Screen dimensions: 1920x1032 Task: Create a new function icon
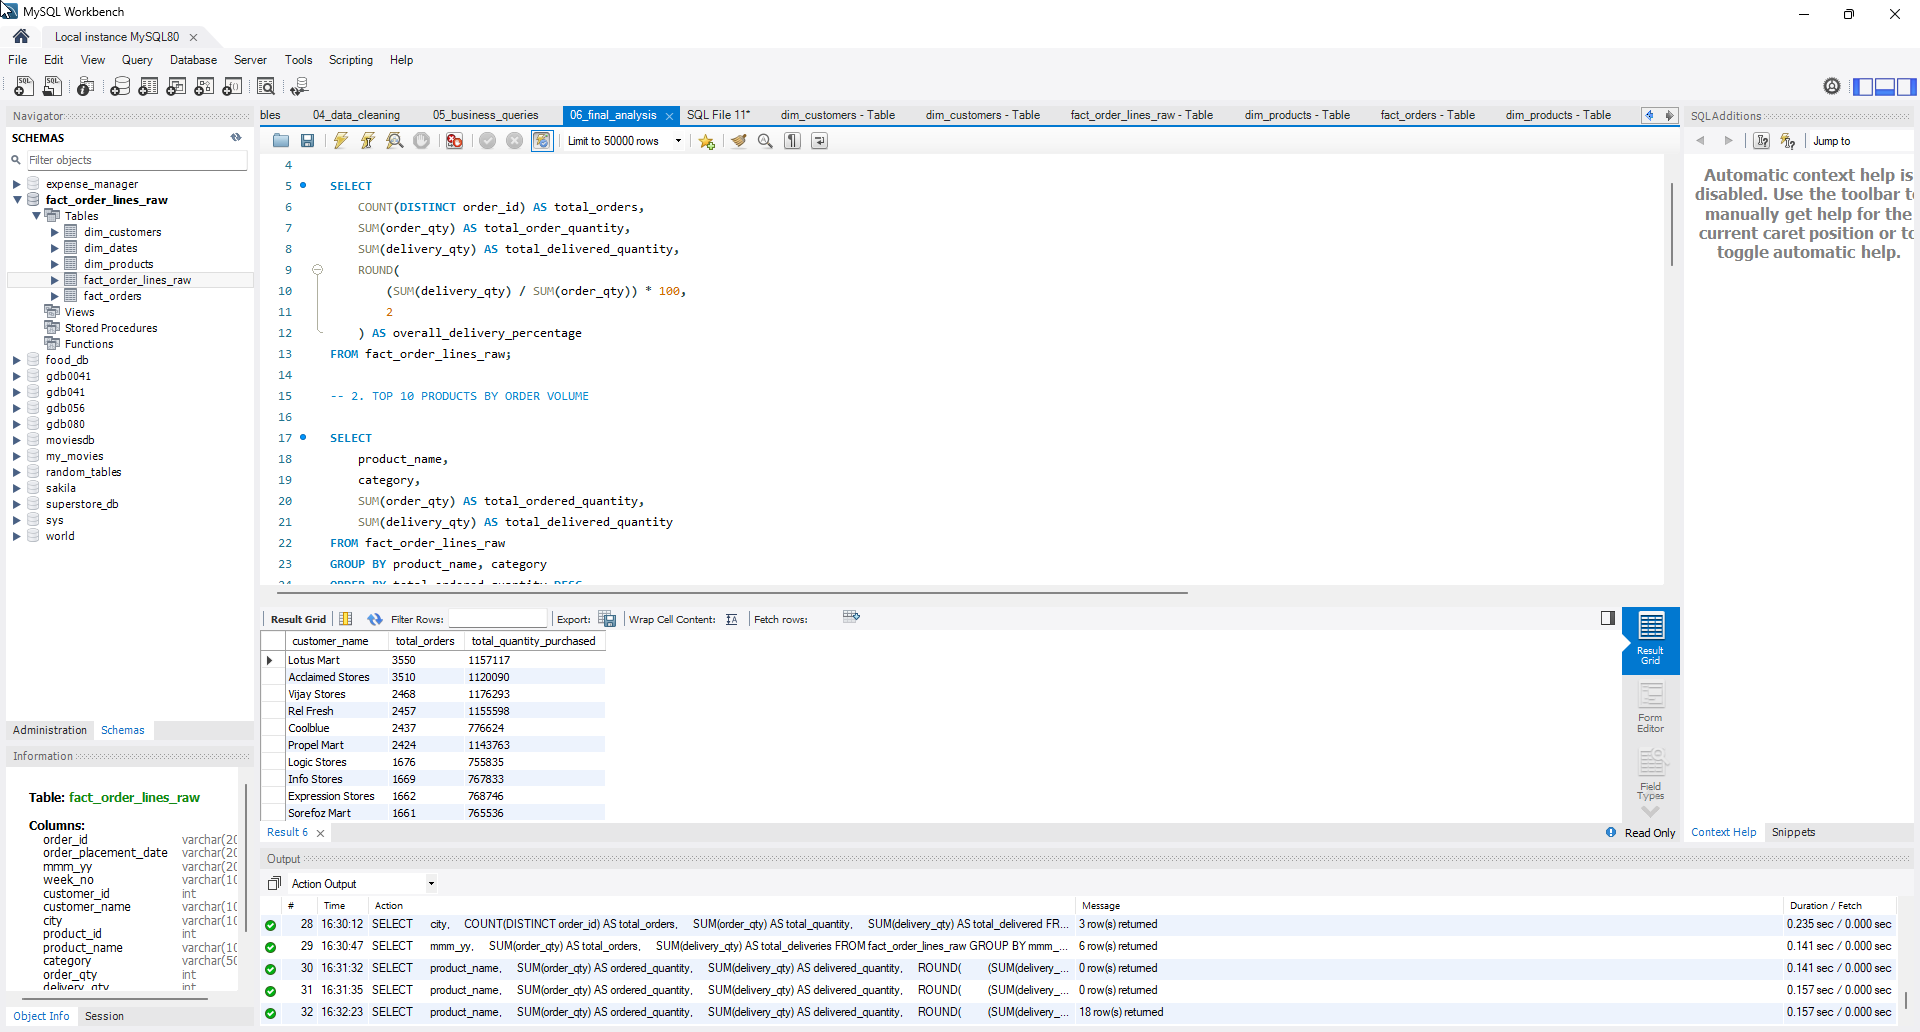point(232,87)
